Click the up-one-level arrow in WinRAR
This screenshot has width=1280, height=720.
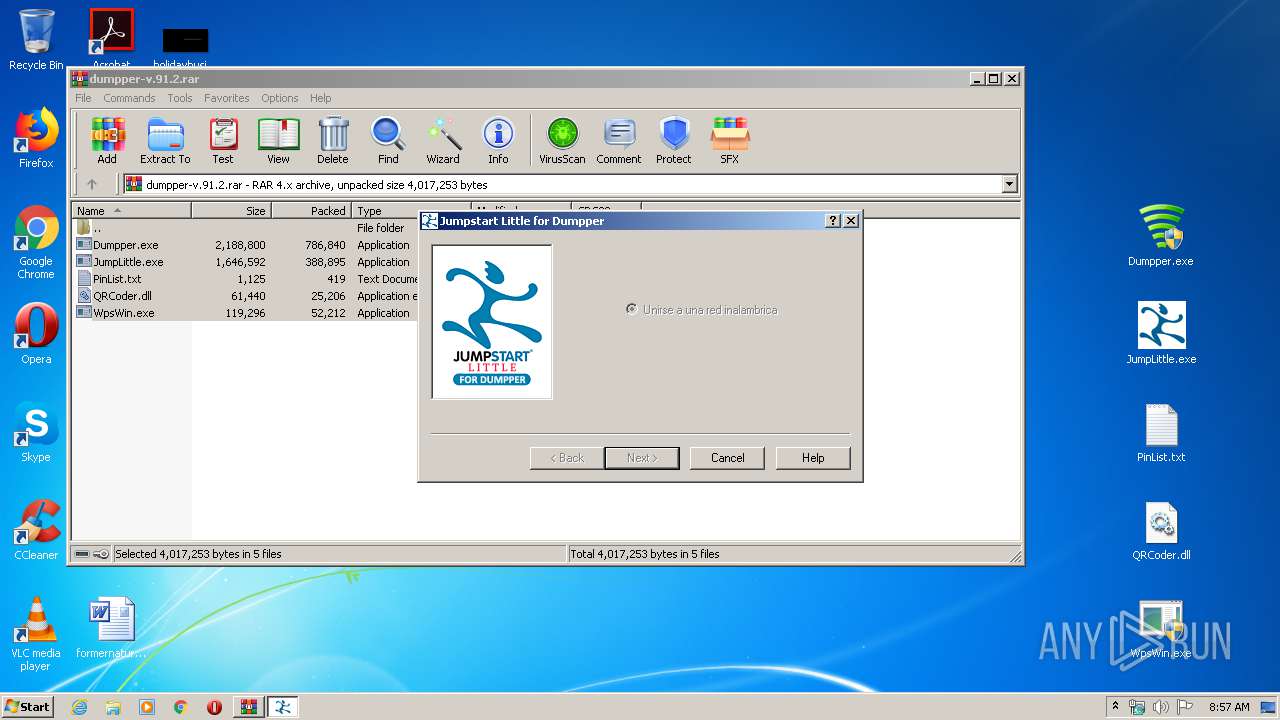(x=92, y=184)
